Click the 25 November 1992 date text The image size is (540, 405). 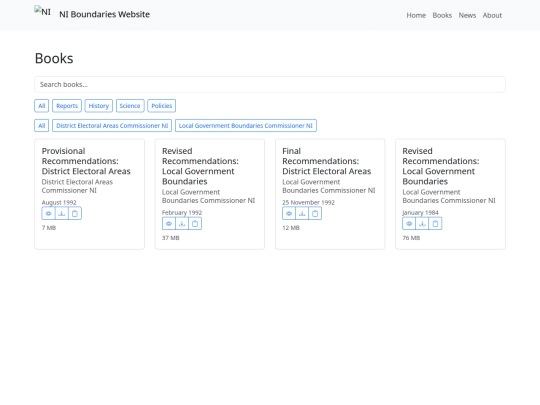click(x=308, y=202)
